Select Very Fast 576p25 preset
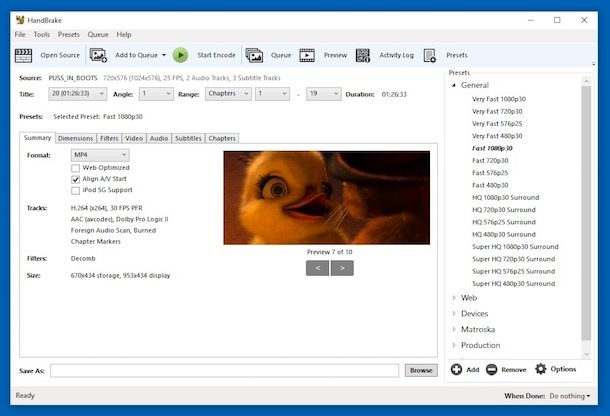The height and width of the screenshot is (416, 610). coord(497,124)
